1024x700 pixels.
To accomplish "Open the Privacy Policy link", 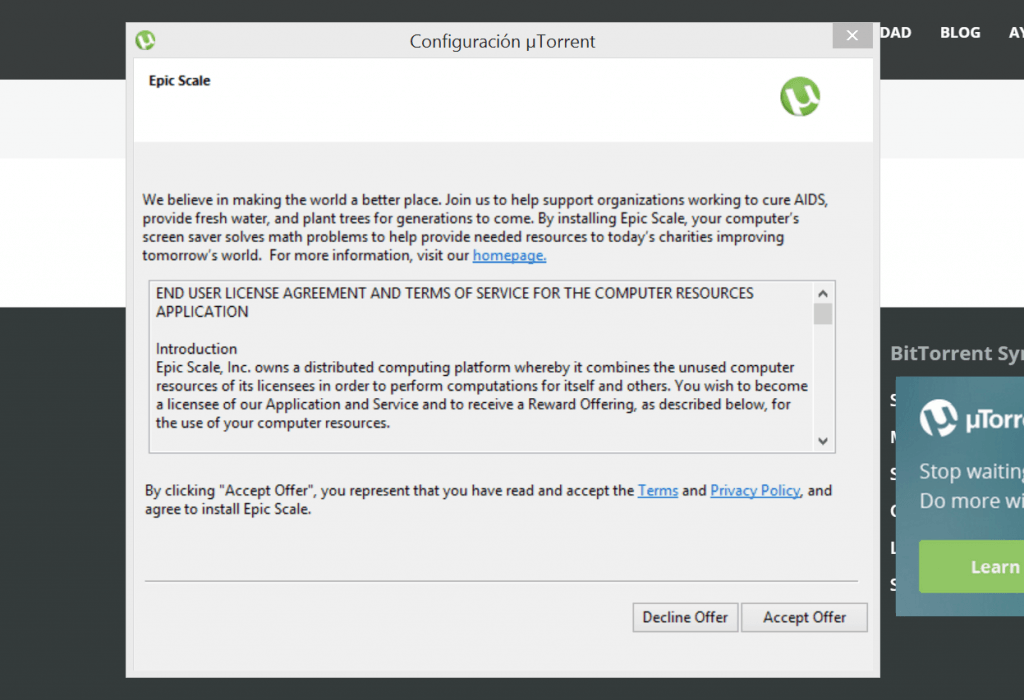I will [x=755, y=491].
